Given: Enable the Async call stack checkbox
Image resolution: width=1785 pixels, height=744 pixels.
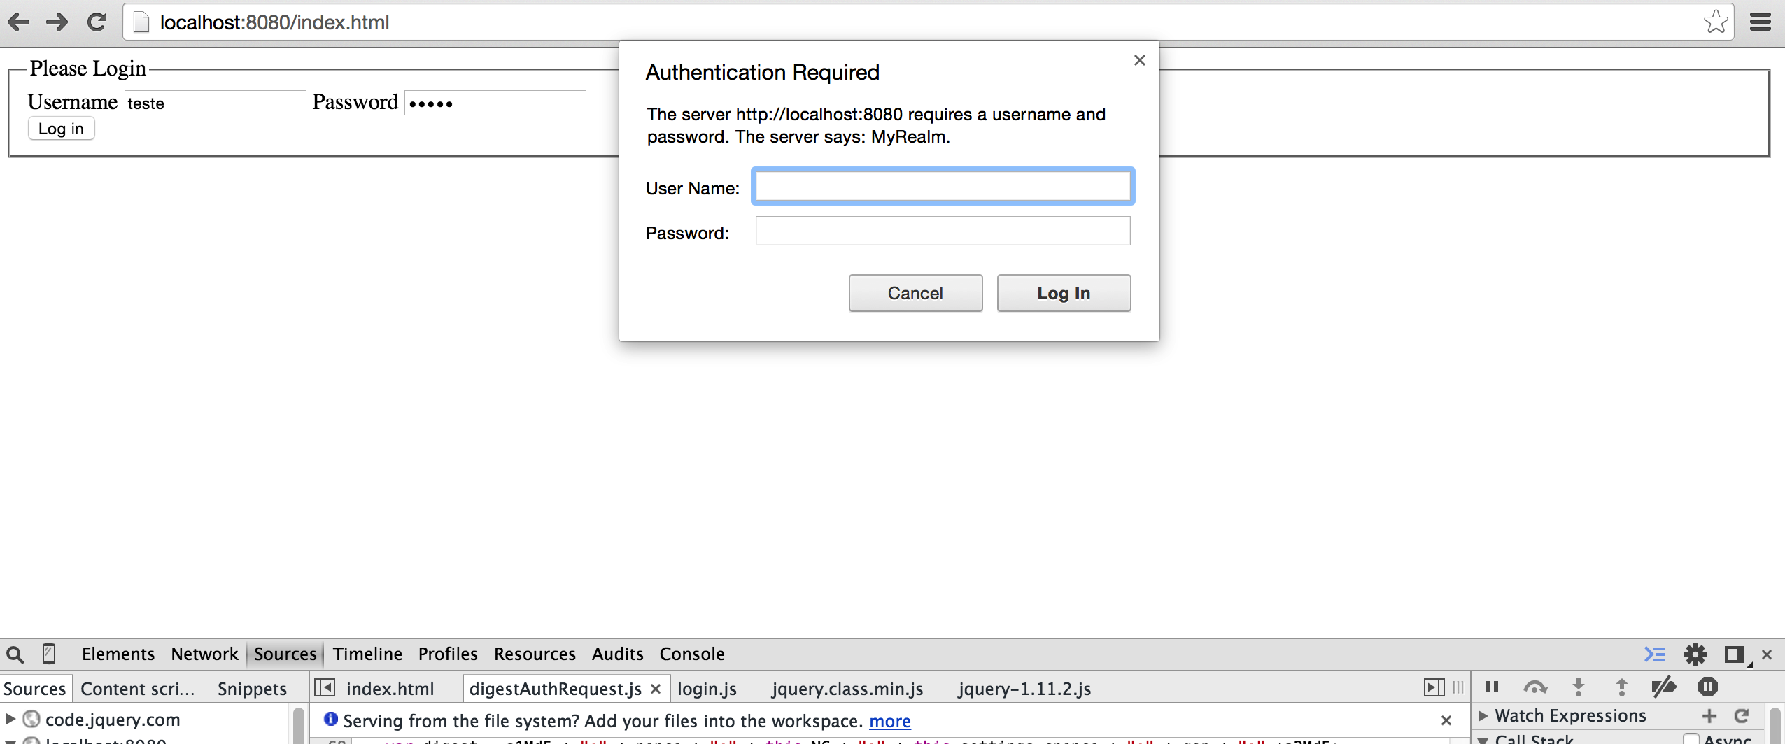Looking at the screenshot, I should (x=1693, y=740).
